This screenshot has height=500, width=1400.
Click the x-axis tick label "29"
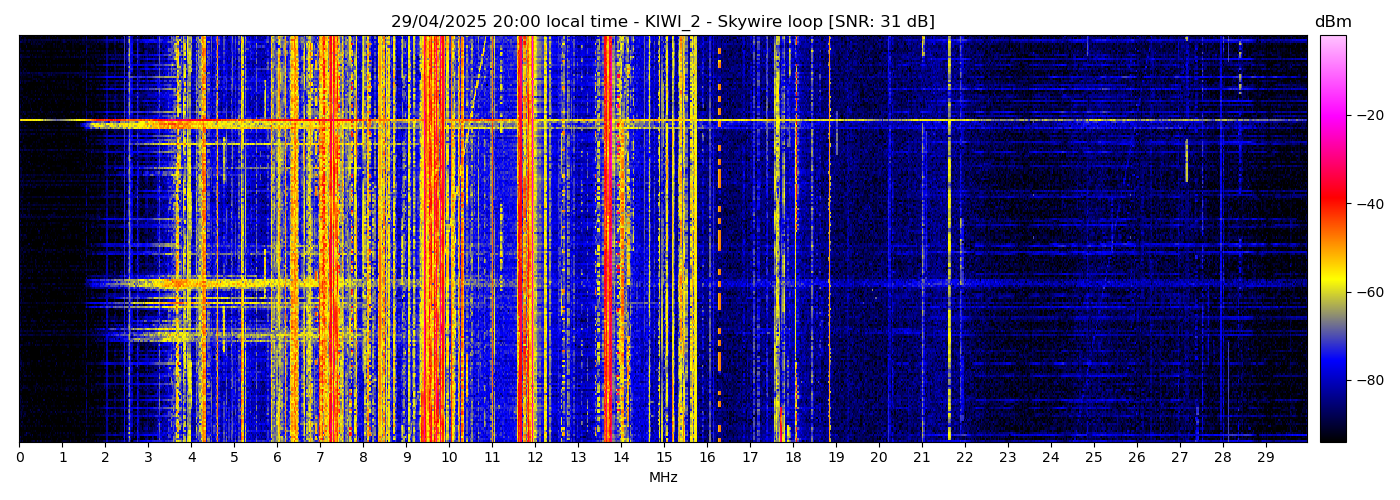click(x=1265, y=458)
